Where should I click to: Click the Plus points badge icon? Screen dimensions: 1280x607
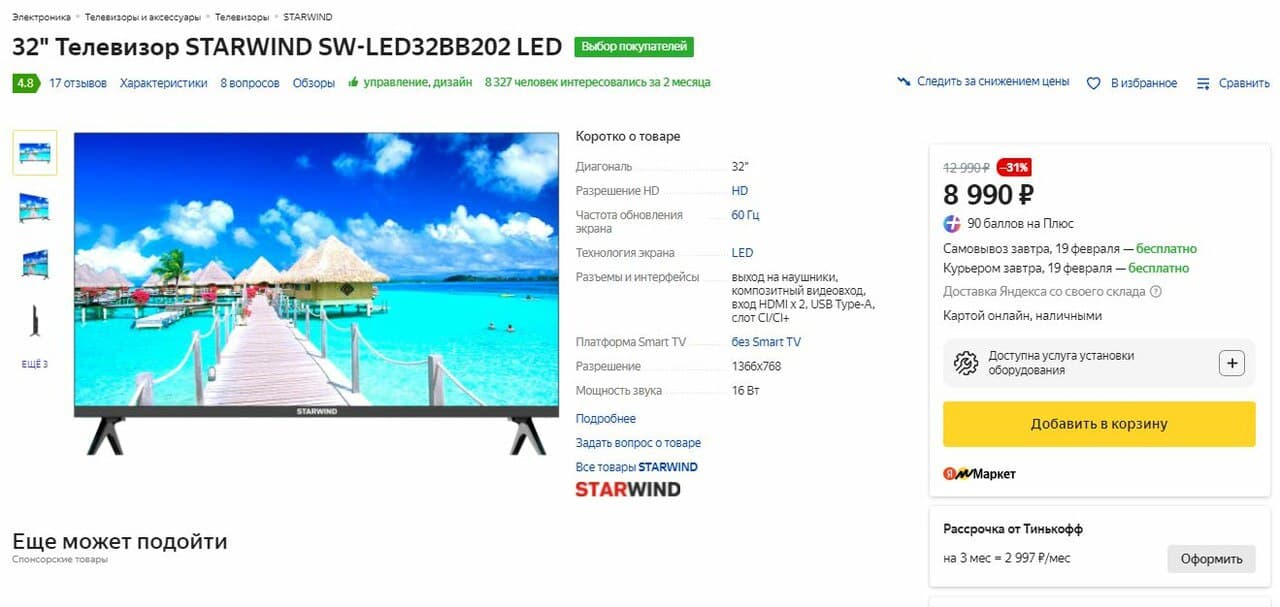click(952, 223)
